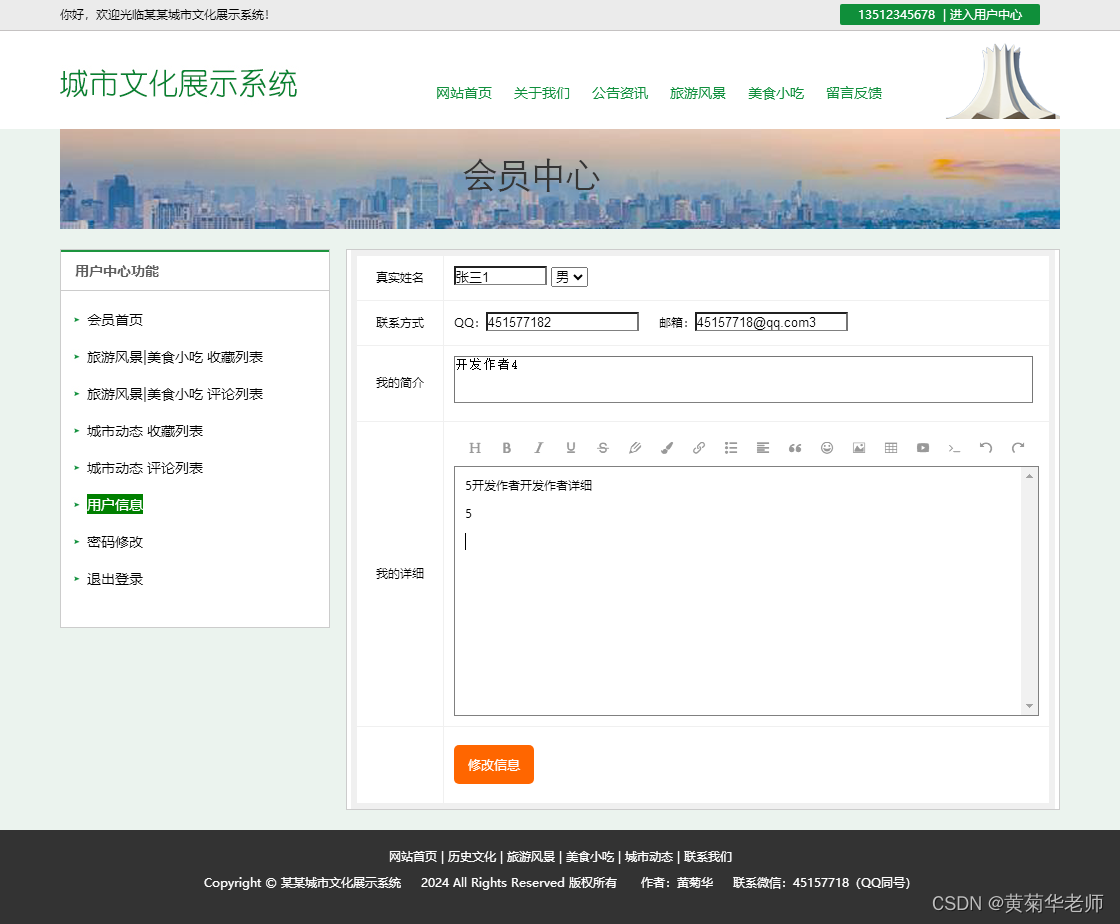
Task: Click 退出登录 in the sidebar
Action: pos(115,579)
